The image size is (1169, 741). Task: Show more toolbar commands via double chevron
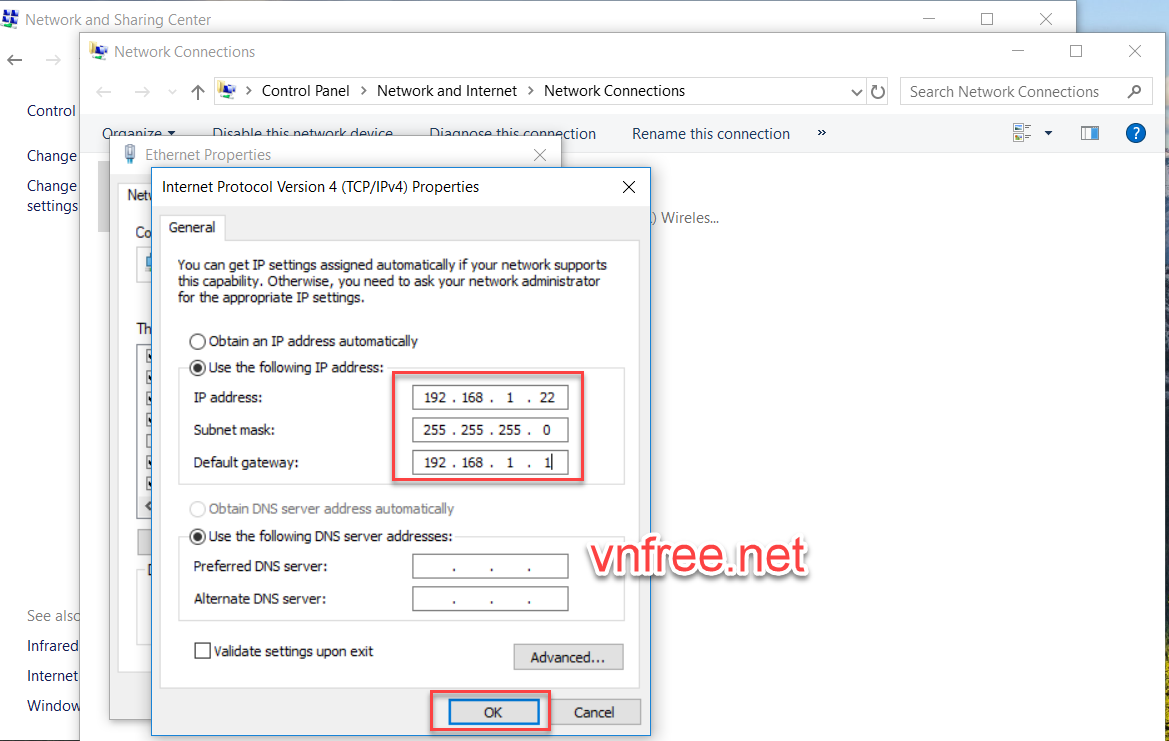(822, 133)
